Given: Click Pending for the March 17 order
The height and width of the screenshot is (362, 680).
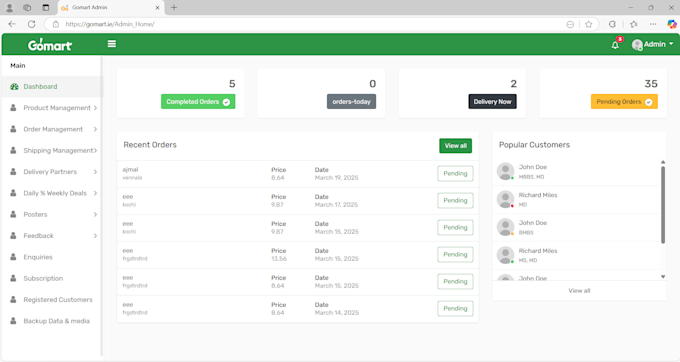Looking at the screenshot, I should [x=455, y=200].
